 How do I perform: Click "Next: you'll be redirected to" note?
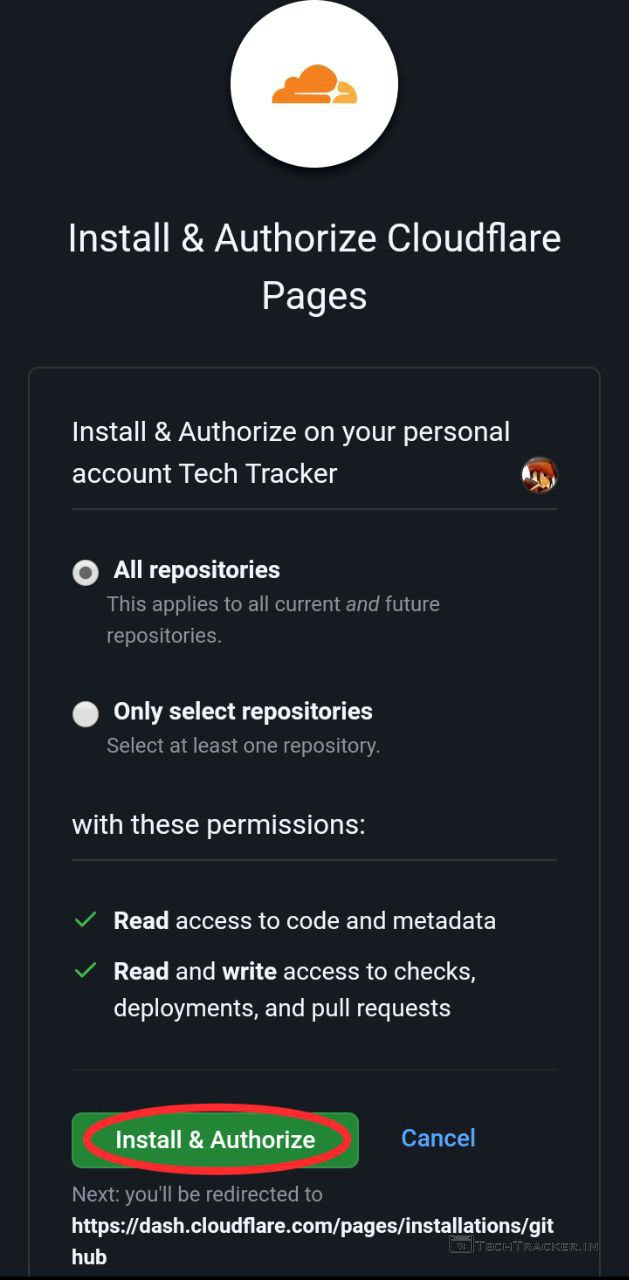[x=197, y=1194]
